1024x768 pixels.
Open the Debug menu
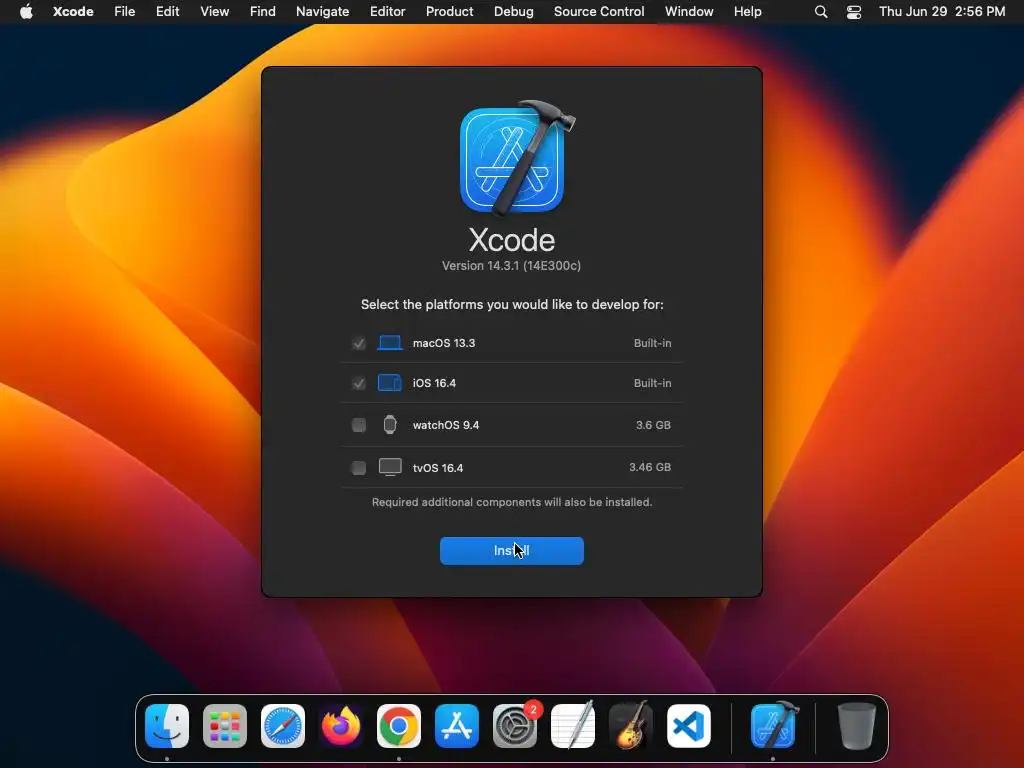(513, 11)
